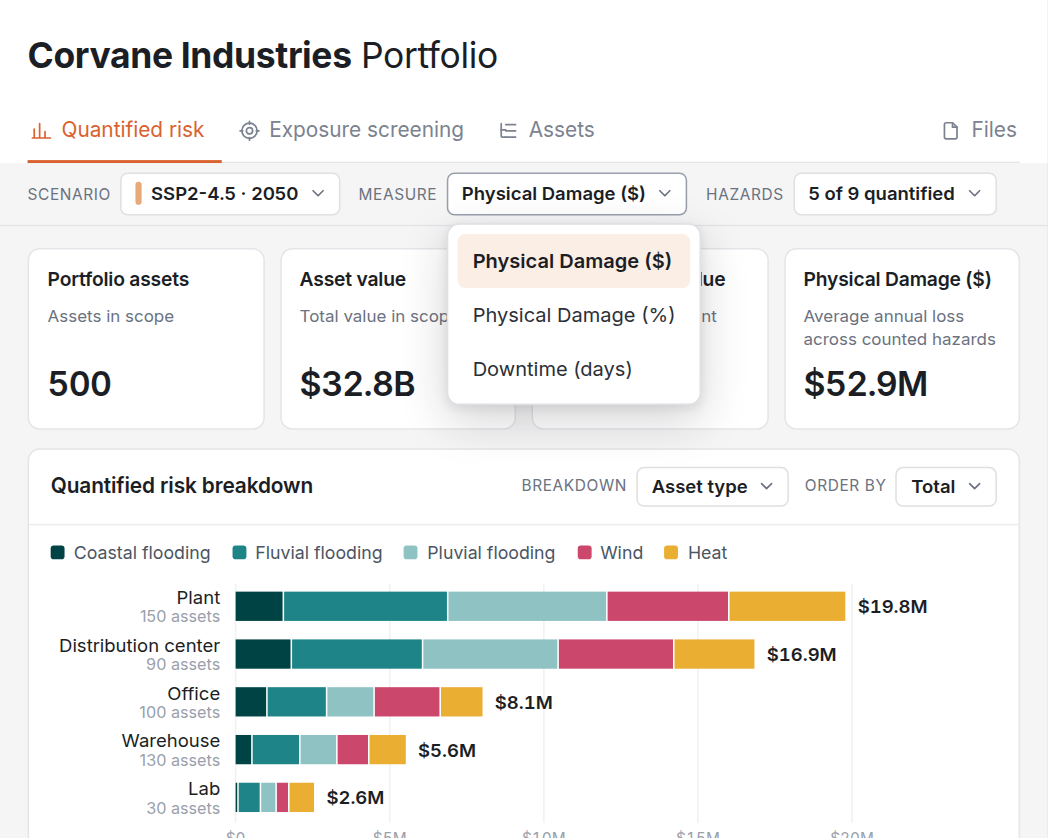
Task: Open the Total order by dropdown
Action: (946, 486)
